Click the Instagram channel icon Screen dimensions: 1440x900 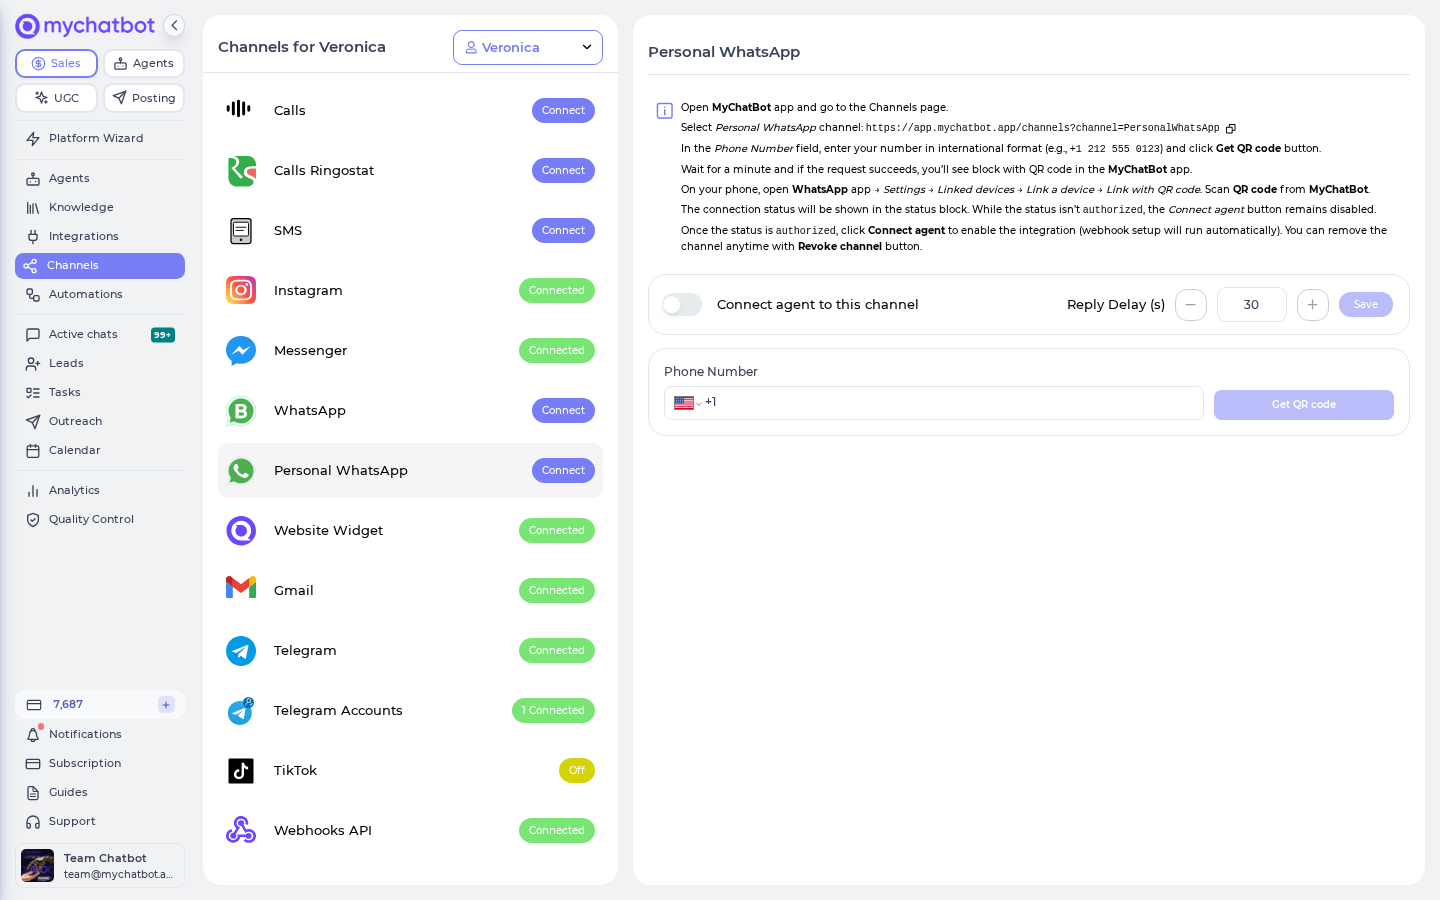click(241, 291)
